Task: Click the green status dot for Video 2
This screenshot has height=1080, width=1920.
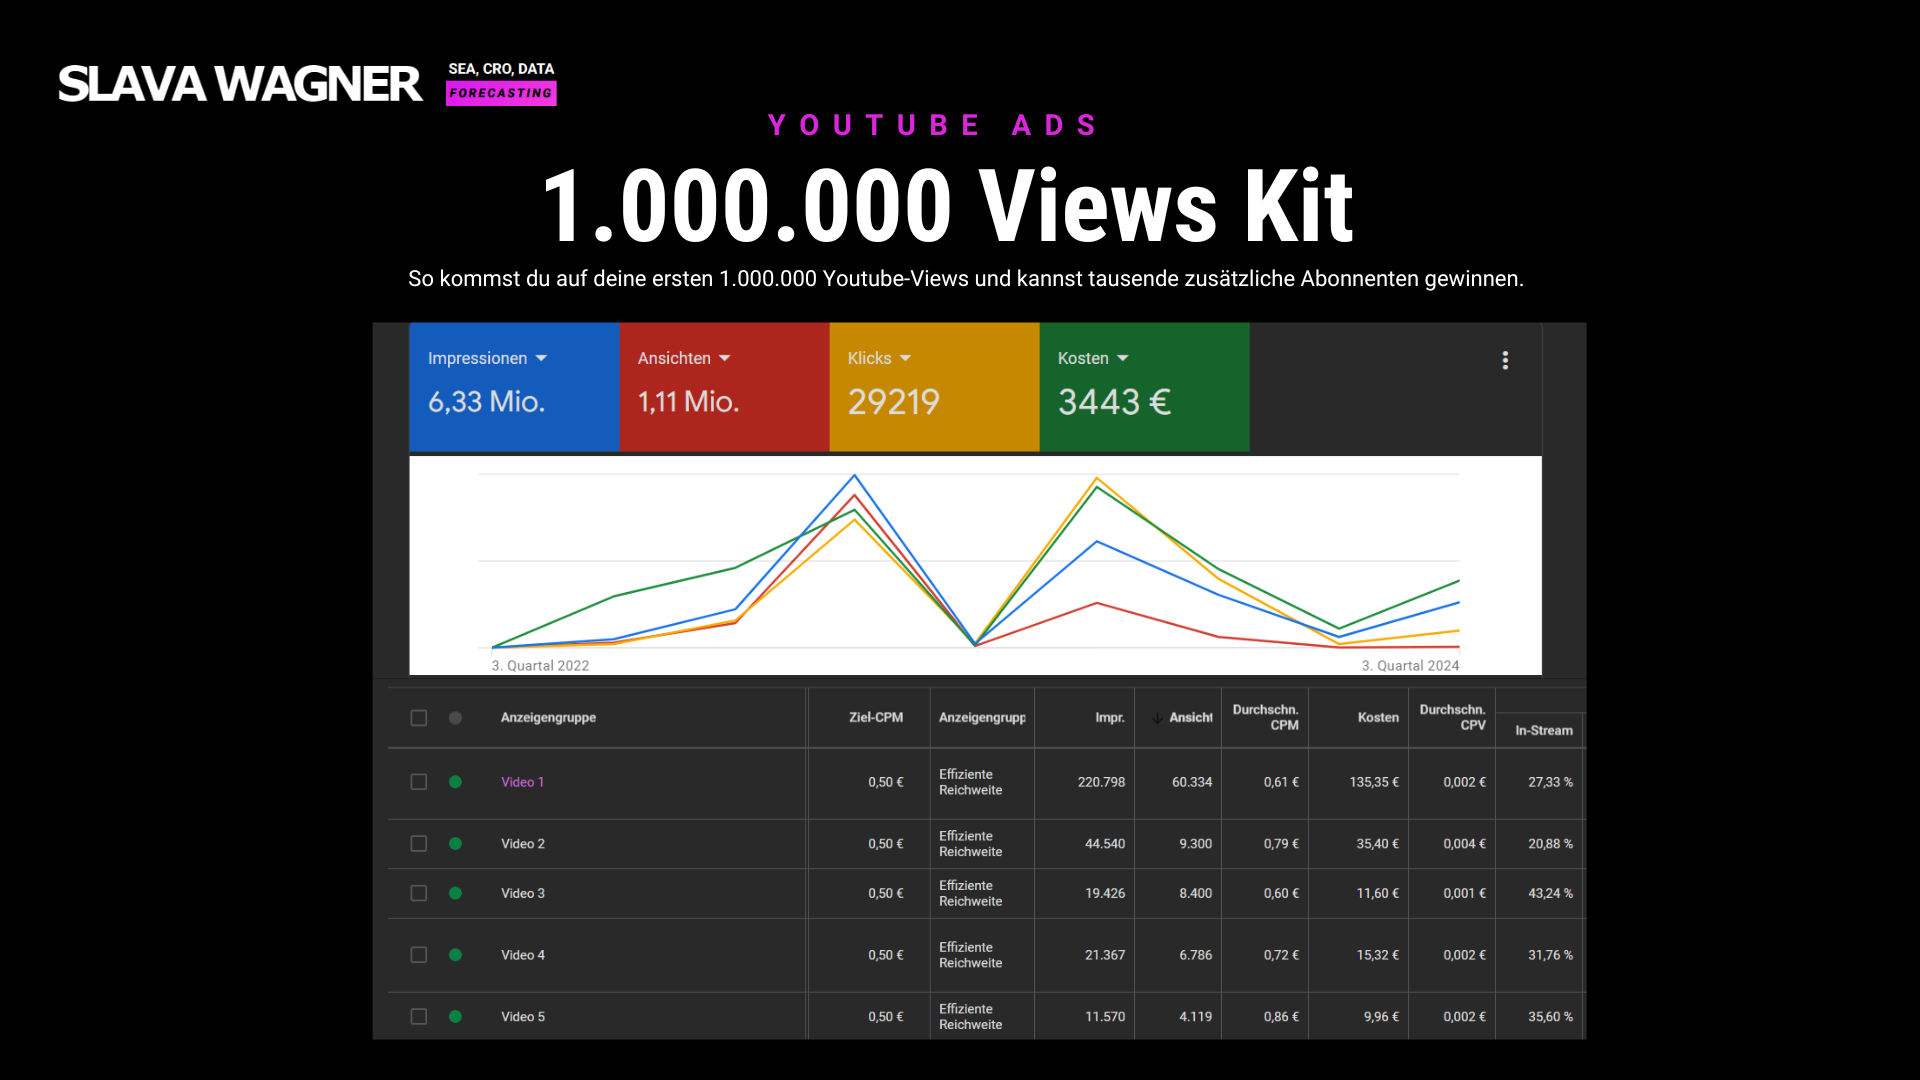Action: (455, 844)
